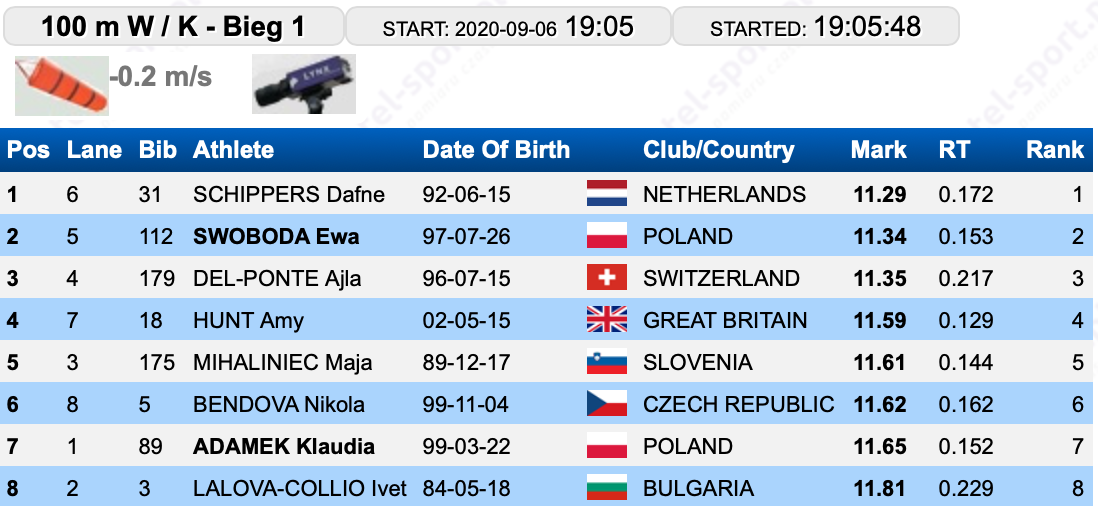Click Poland flag in SWOBODA row

606,236
